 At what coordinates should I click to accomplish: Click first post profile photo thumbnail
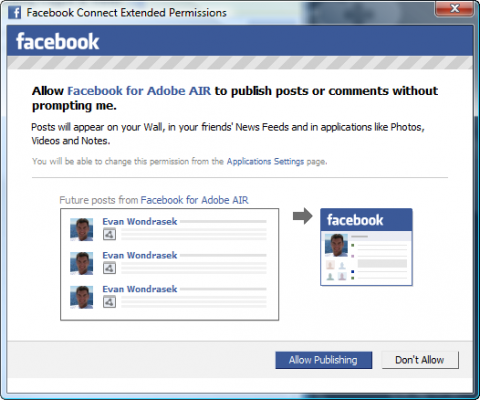[x=82, y=229]
